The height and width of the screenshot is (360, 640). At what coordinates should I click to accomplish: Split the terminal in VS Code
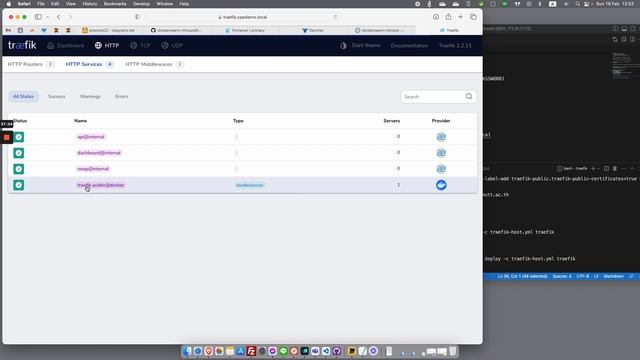click(x=606, y=169)
